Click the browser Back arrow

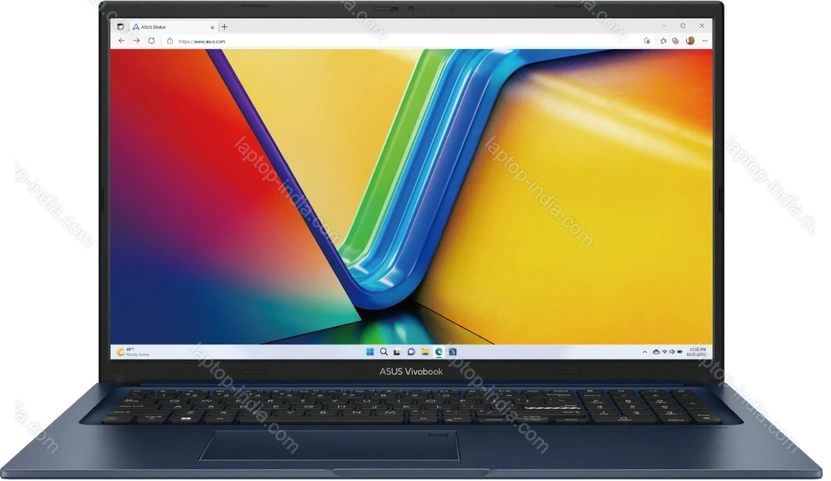tap(122, 41)
